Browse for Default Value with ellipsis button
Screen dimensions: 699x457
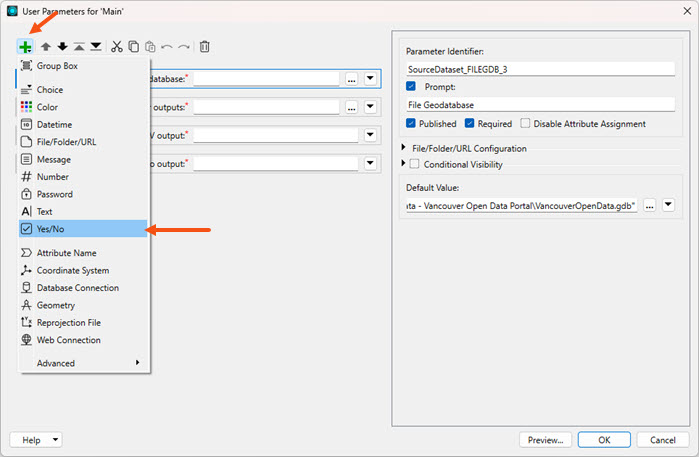click(x=650, y=206)
